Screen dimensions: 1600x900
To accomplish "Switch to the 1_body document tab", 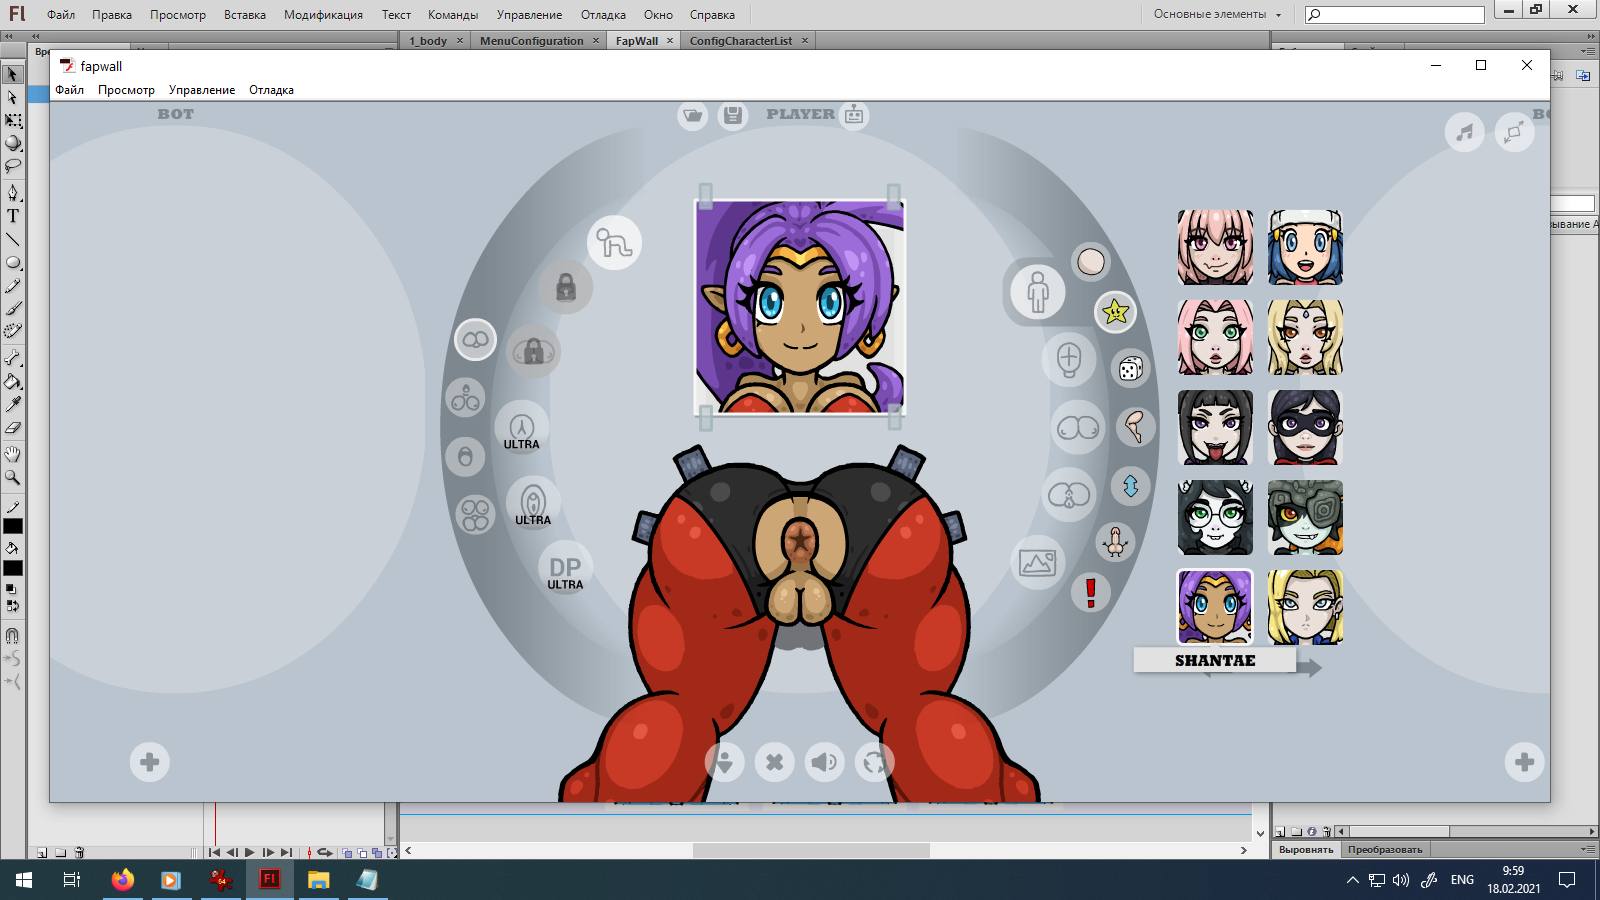I will [428, 41].
